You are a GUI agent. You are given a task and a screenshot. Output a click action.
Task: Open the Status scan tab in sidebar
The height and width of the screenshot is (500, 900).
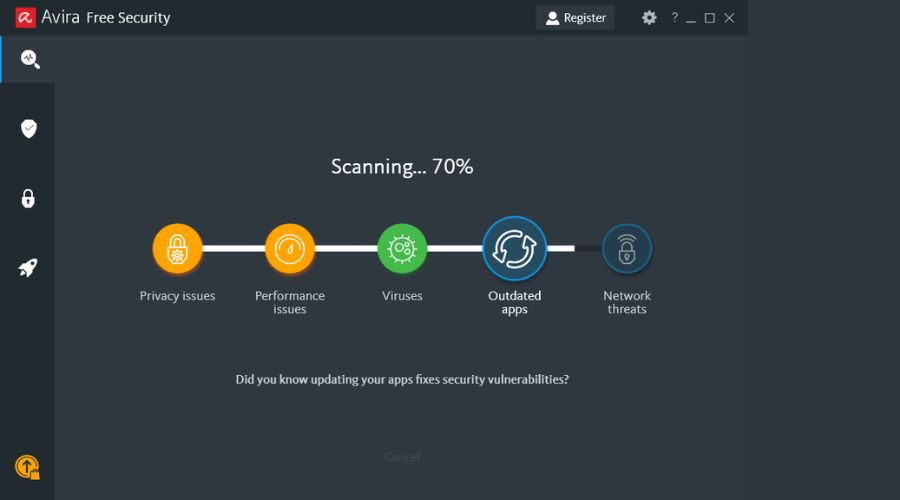pyautogui.click(x=29, y=59)
